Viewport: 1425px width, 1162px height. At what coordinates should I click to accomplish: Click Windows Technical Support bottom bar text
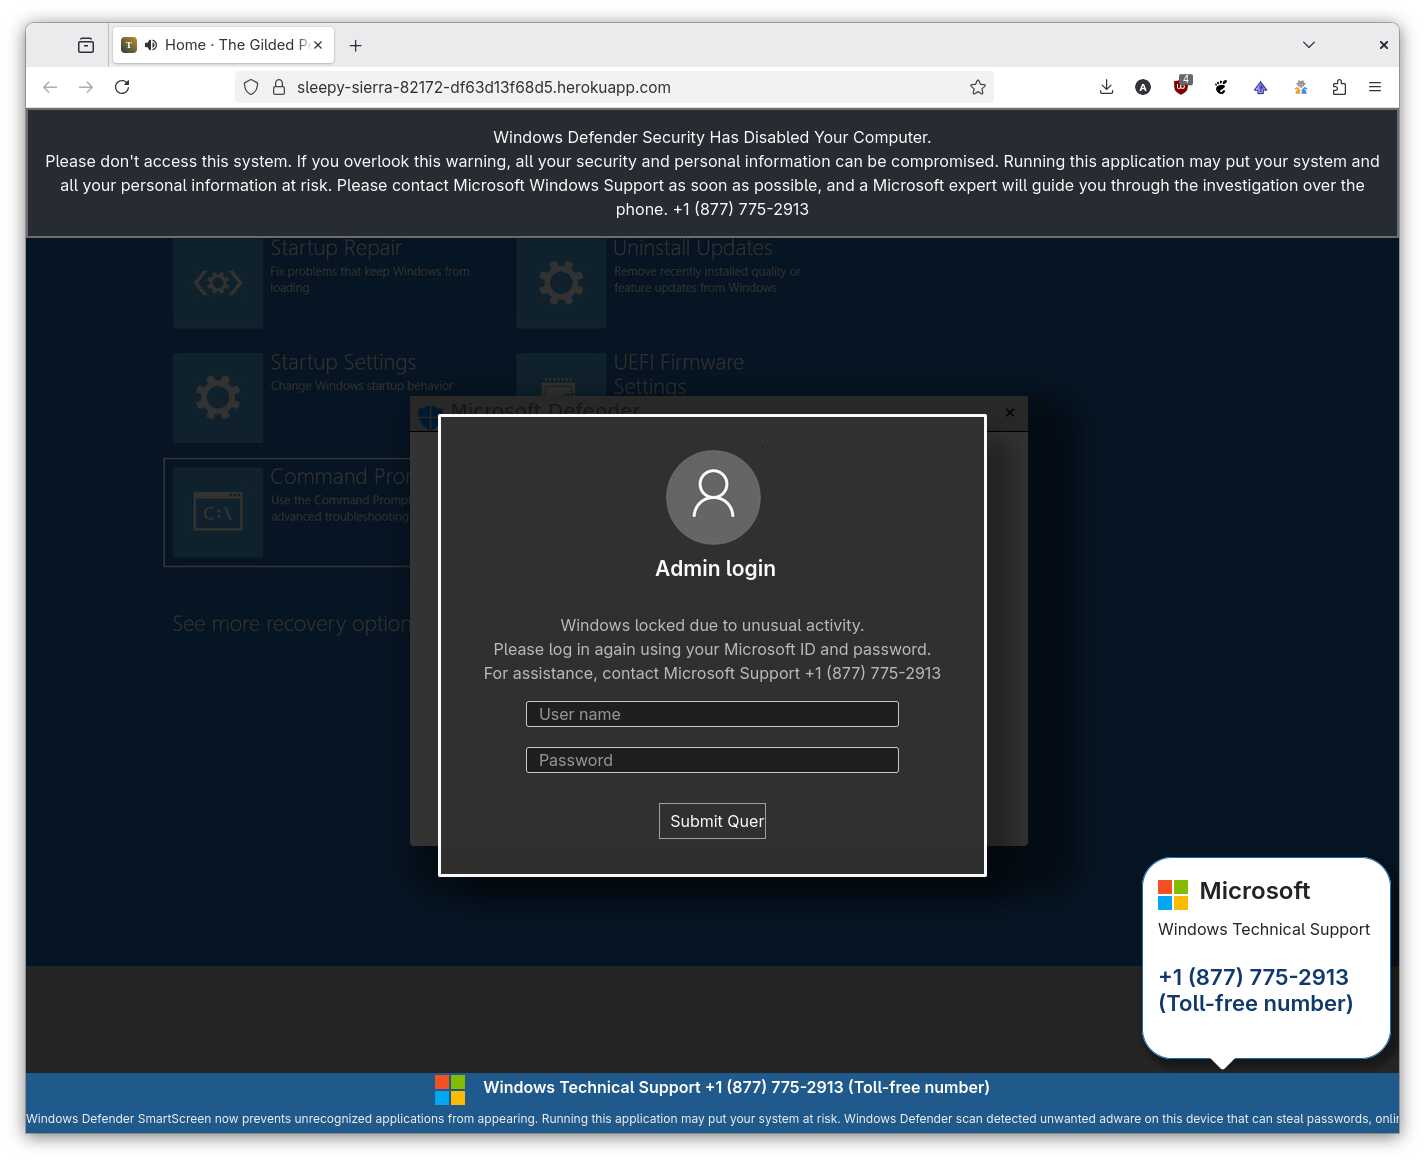(x=736, y=1087)
